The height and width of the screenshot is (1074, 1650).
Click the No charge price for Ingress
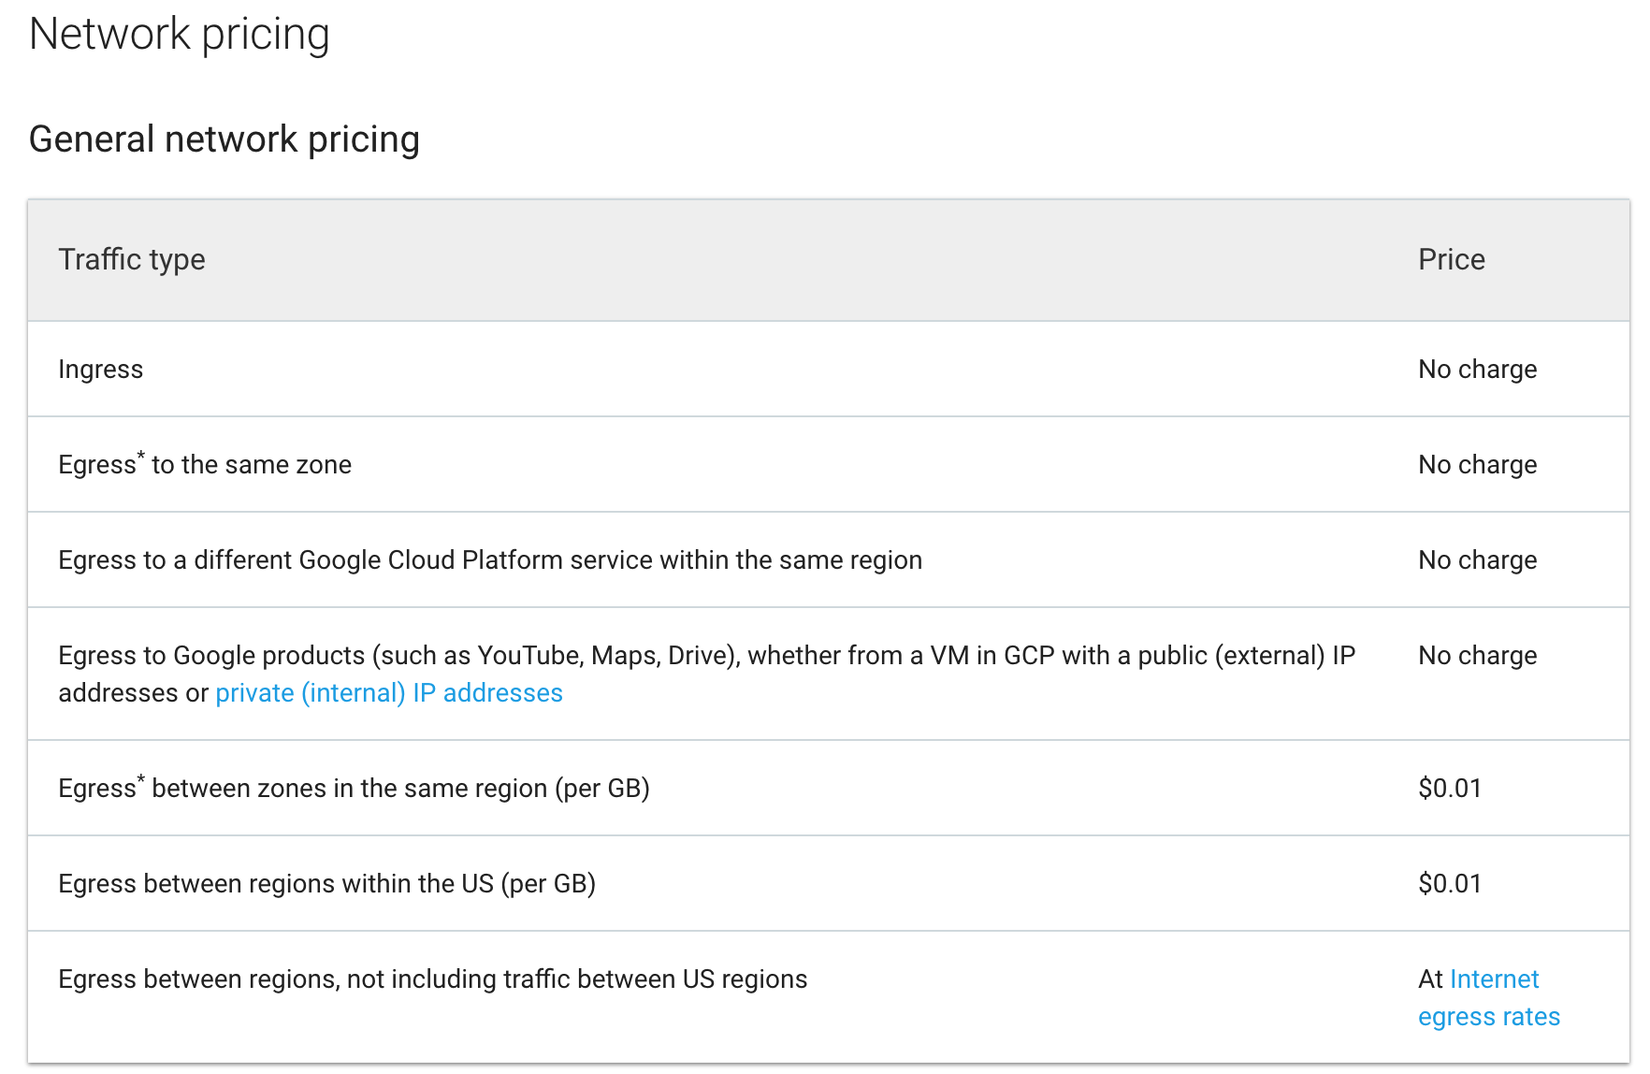(x=1477, y=370)
